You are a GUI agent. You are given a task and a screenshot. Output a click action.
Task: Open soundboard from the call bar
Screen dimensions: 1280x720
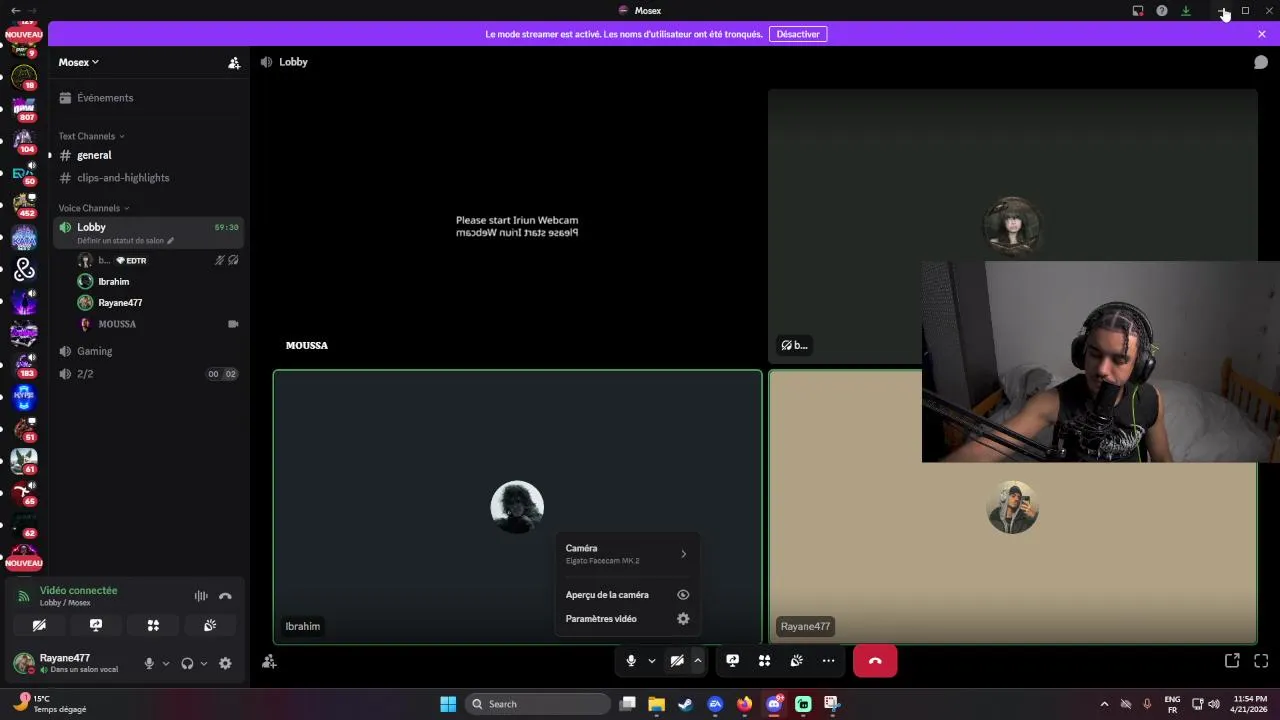coord(797,661)
